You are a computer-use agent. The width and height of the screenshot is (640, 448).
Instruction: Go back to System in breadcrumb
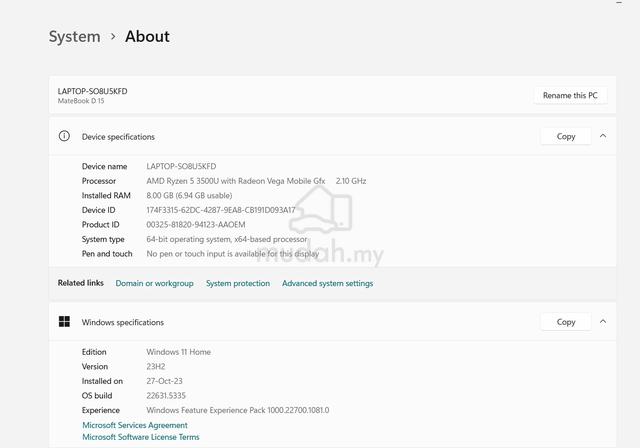tap(75, 37)
